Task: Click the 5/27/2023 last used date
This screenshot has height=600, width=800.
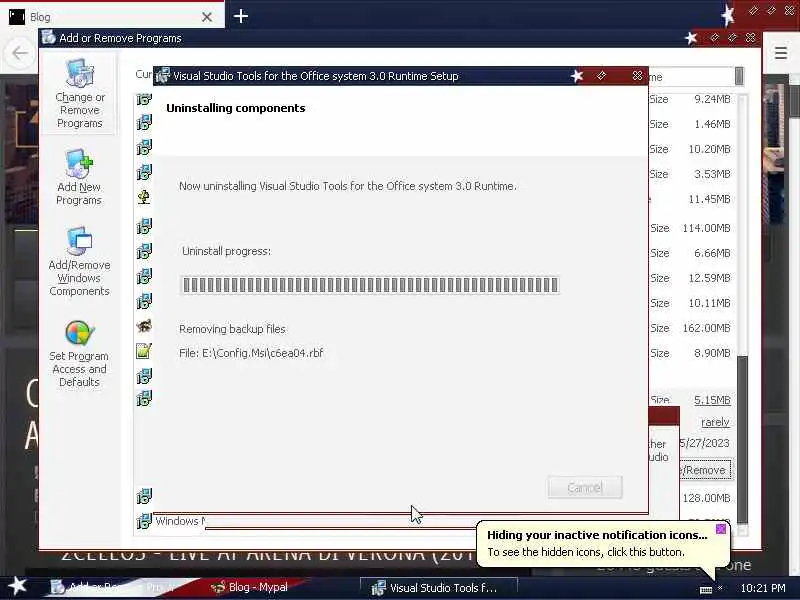Action: point(705,443)
